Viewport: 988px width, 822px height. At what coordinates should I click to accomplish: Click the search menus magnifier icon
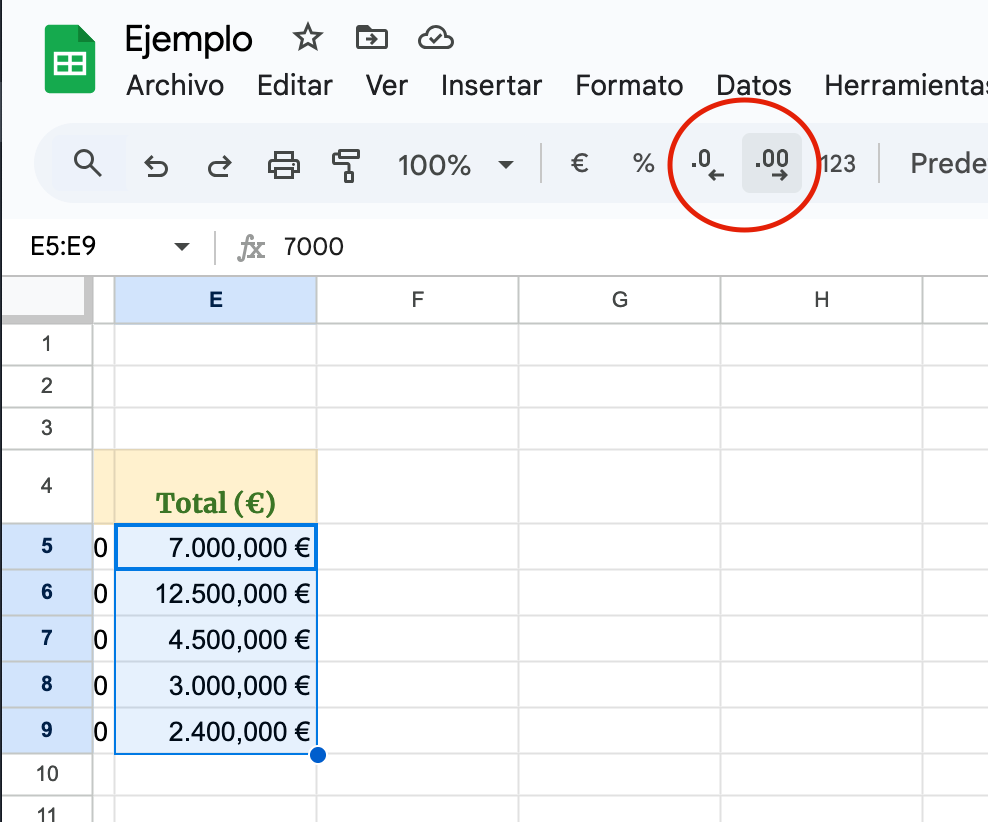tap(88, 164)
